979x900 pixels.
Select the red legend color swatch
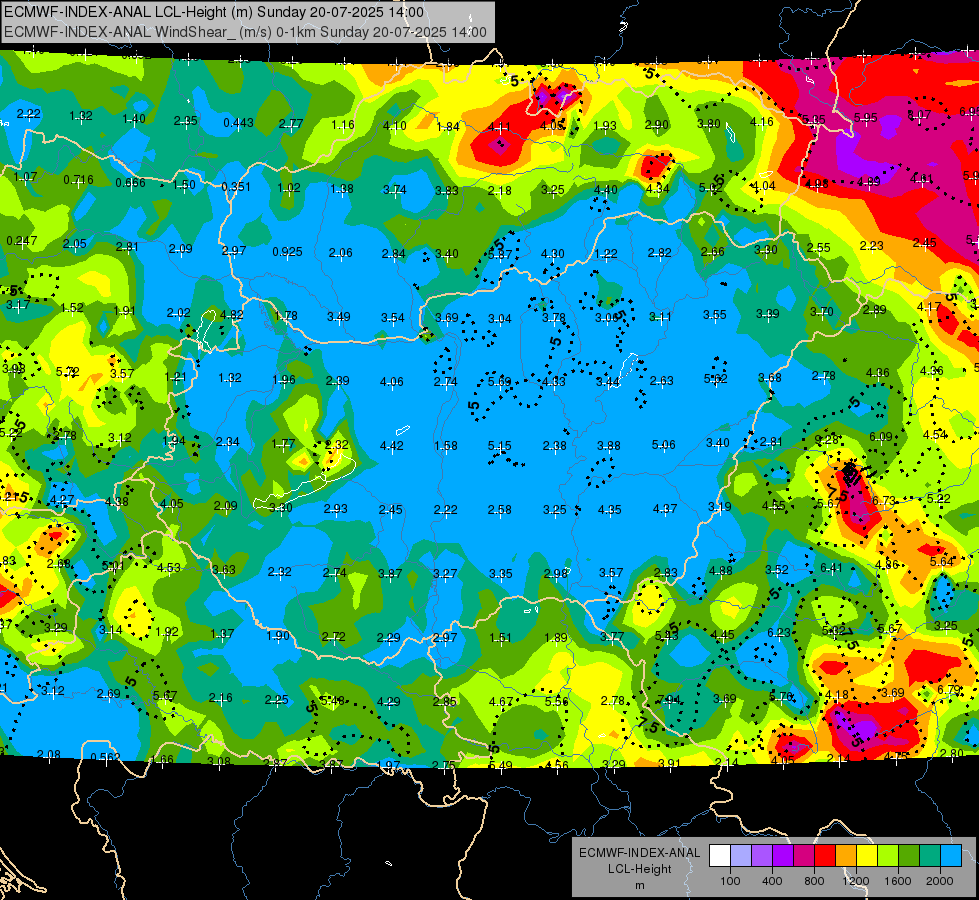pos(825,856)
